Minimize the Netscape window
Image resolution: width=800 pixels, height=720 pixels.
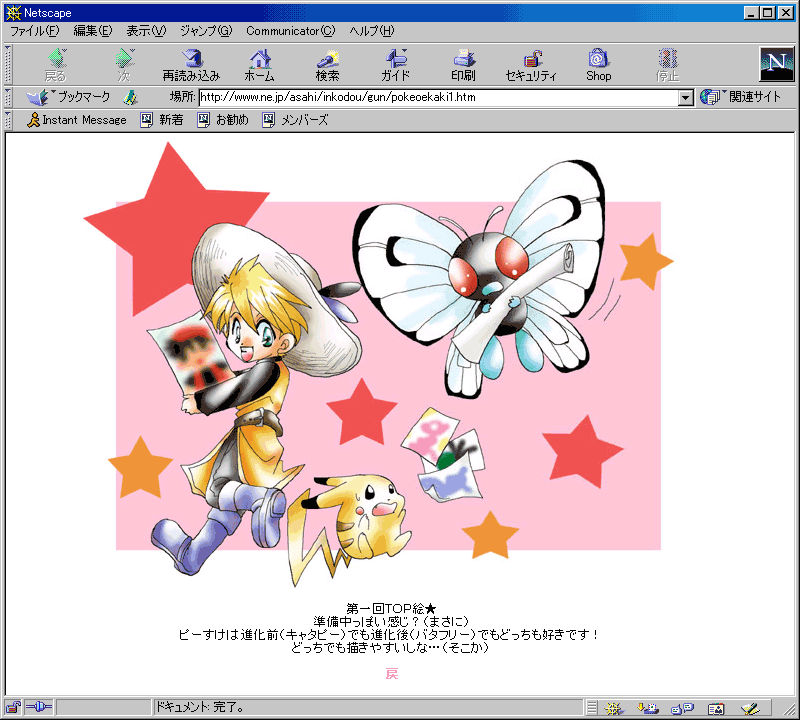pos(751,13)
